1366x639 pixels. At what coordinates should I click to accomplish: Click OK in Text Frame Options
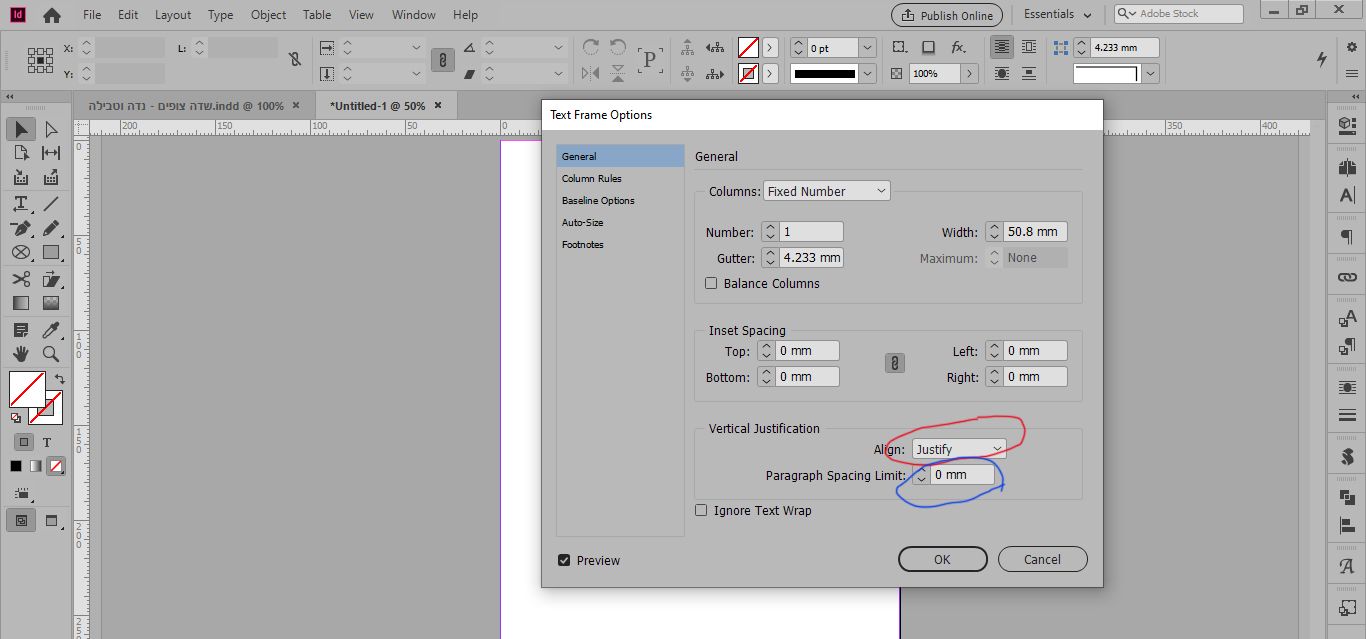[942, 559]
